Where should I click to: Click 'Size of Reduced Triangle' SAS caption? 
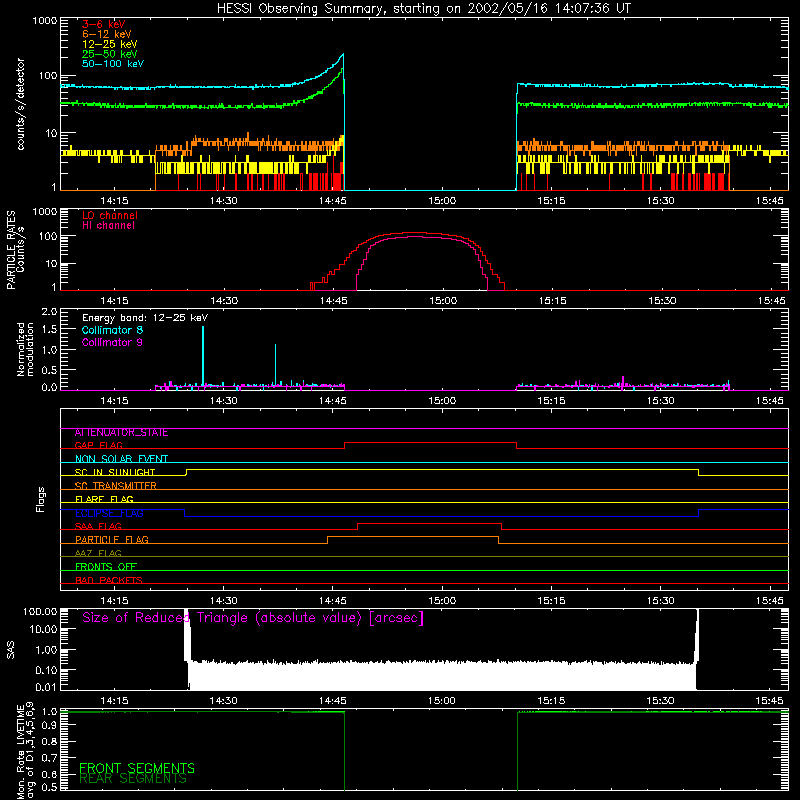253,618
